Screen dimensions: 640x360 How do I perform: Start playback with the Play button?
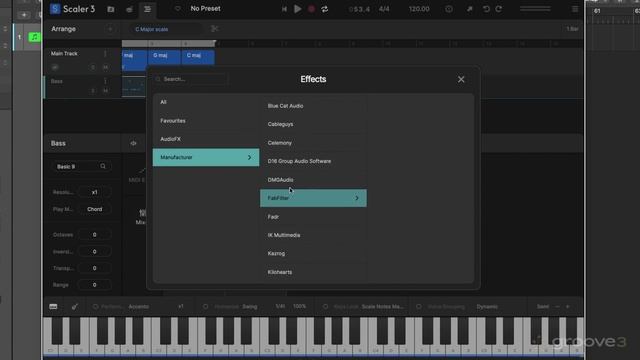(298, 9)
